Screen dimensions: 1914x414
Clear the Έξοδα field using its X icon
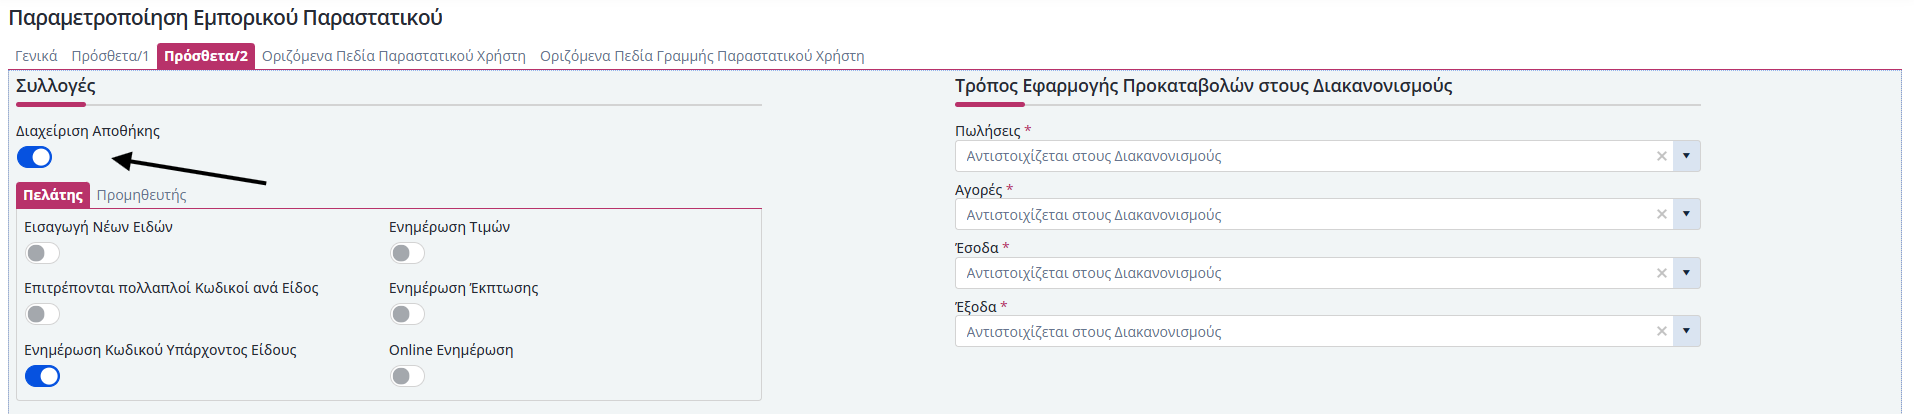[1661, 331]
